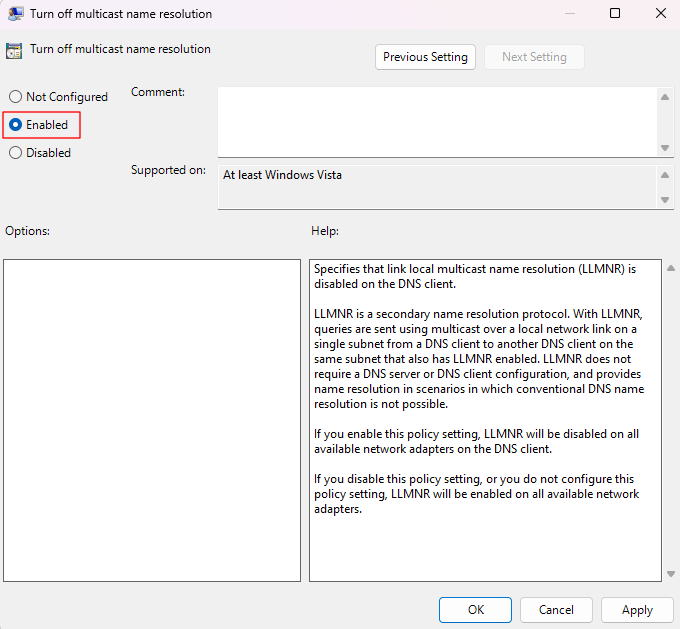Screen dimensions: 680x629
Task: Click the paragraph starting 'If you enable this policy'
Action: pyautogui.click(x=476, y=441)
